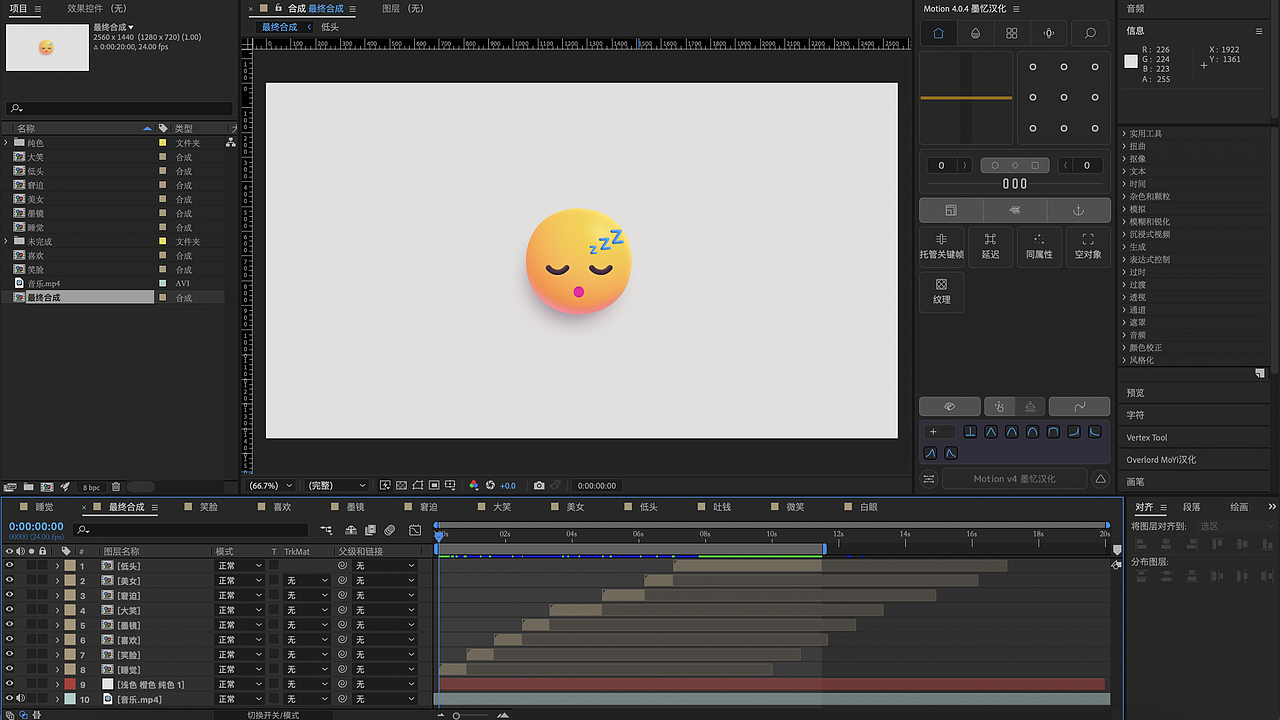Create a null with 空对象 tool
1280x720 pixels.
click(1088, 246)
